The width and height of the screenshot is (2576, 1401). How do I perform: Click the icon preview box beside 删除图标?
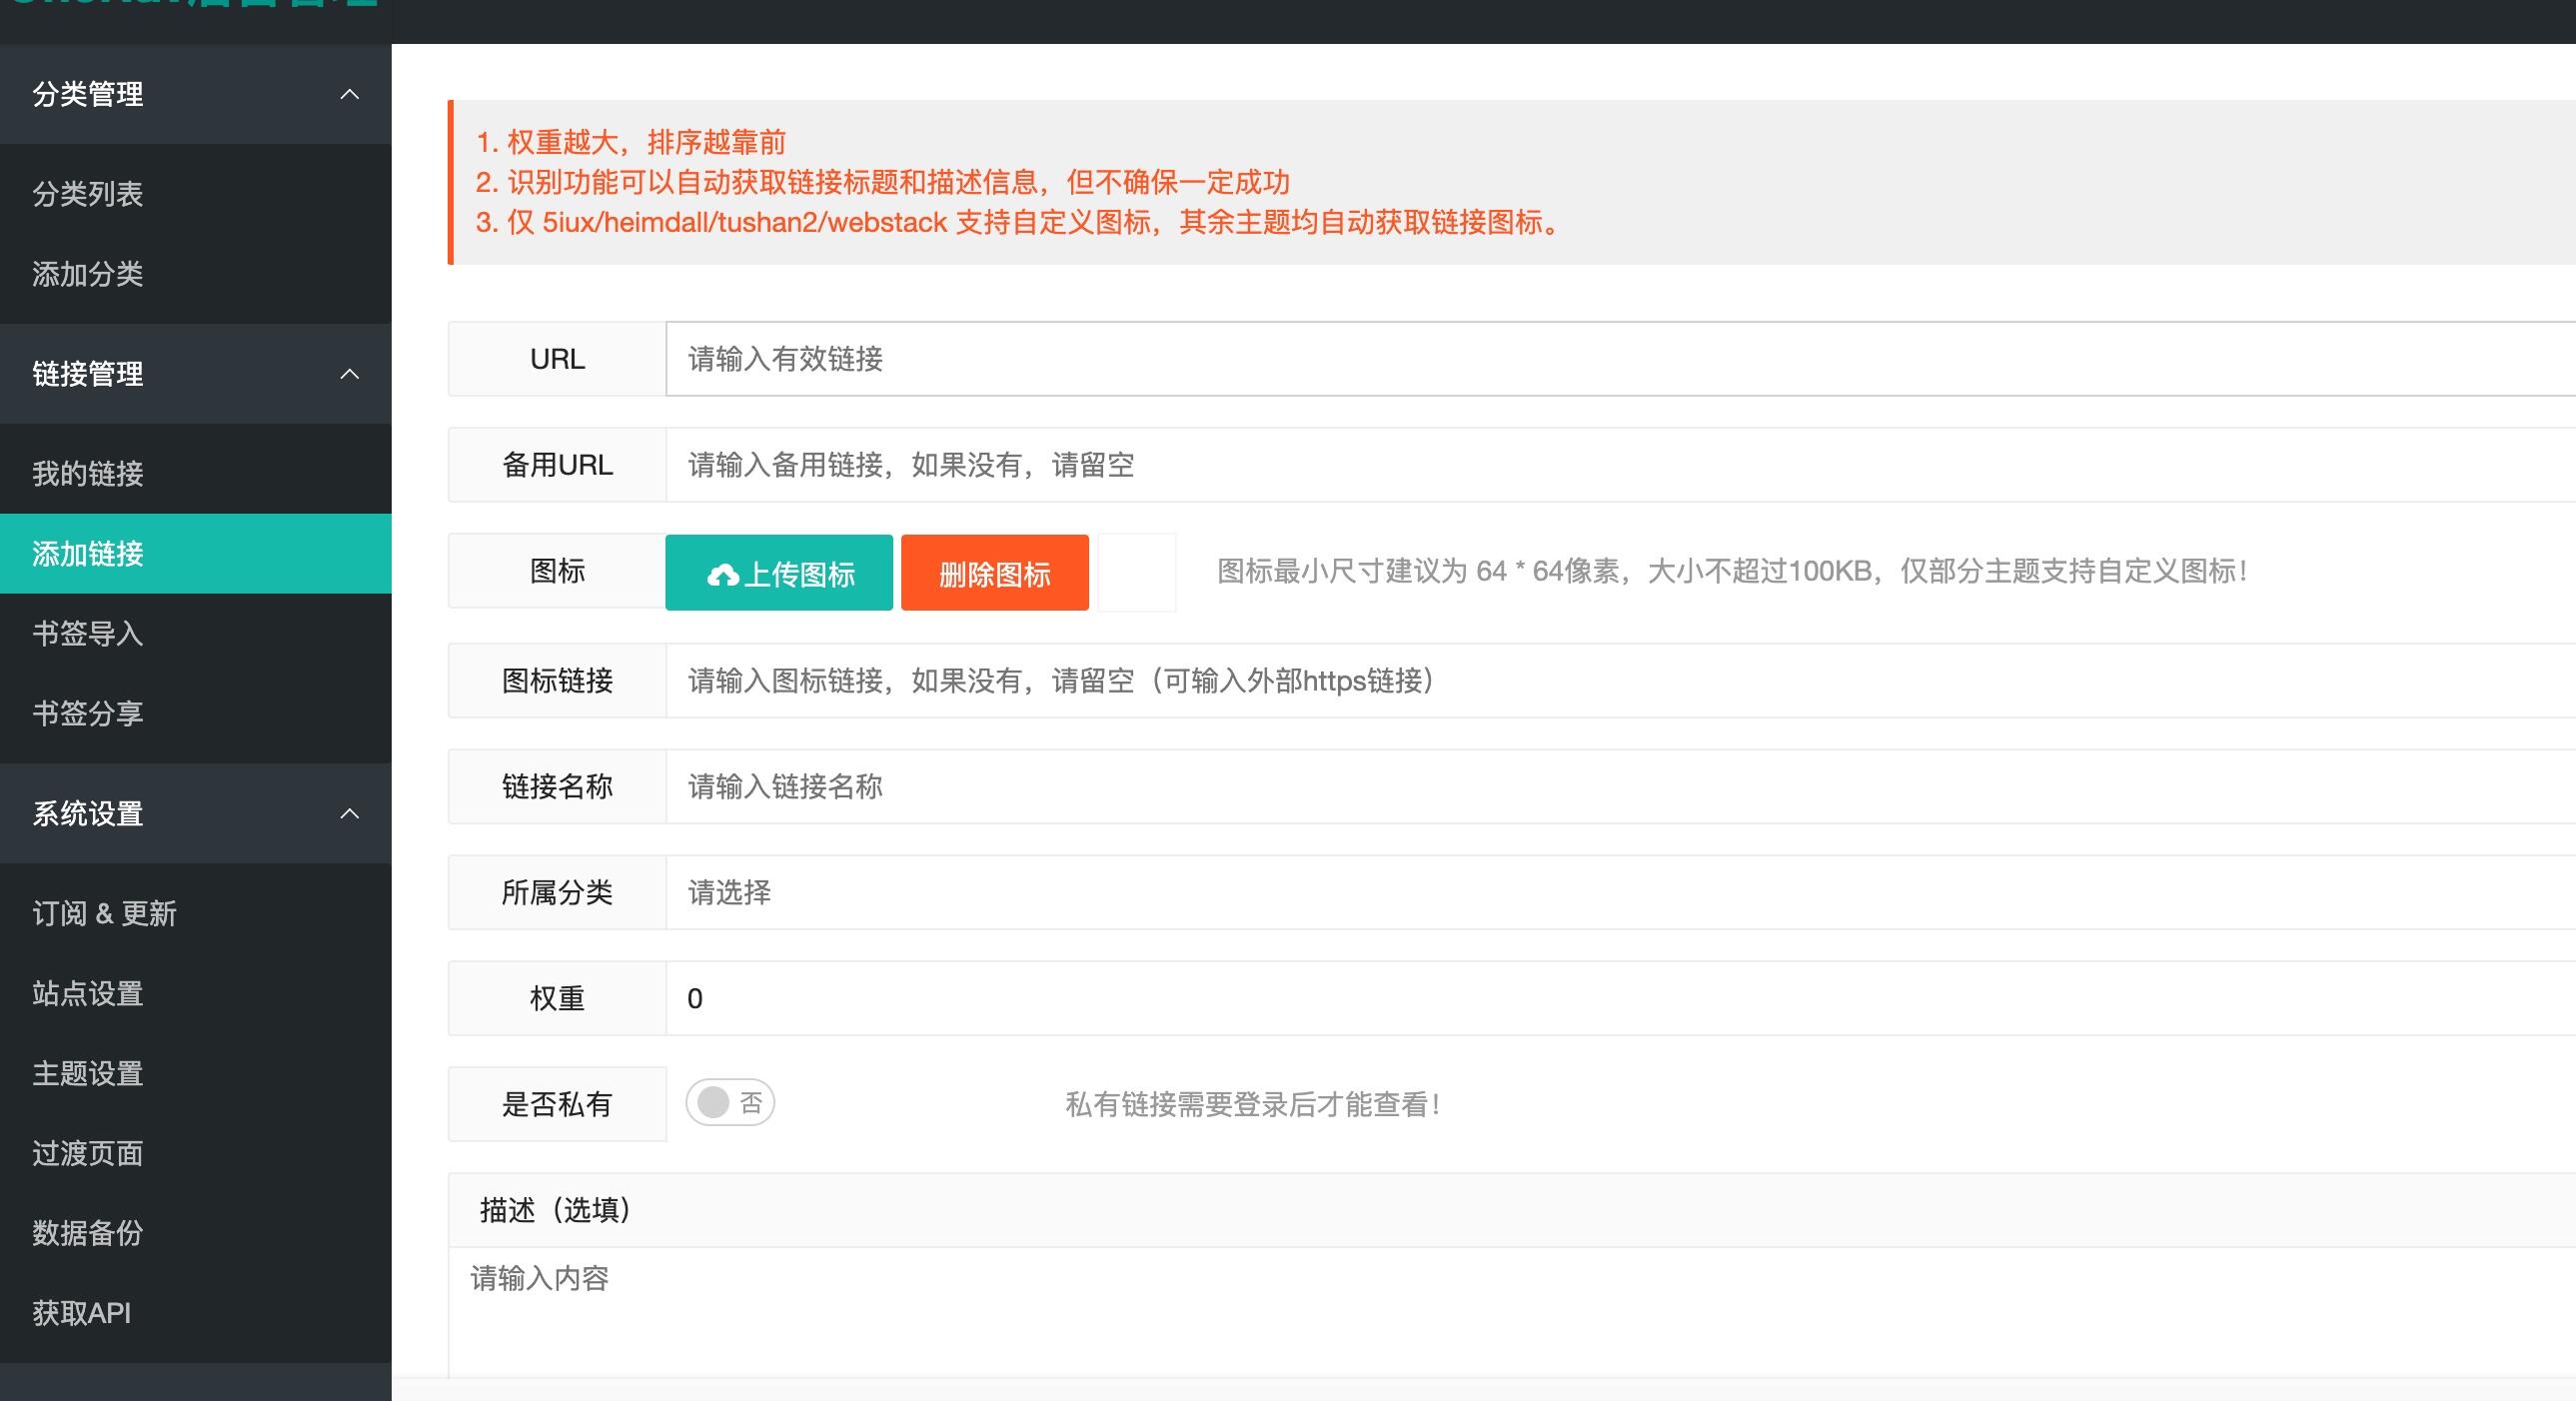[1136, 572]
